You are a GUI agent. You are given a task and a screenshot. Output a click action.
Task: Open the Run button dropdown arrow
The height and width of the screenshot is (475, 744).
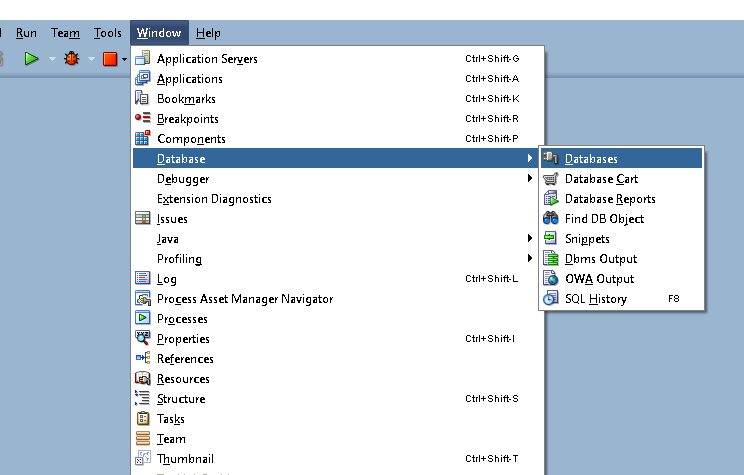point(52,59)
